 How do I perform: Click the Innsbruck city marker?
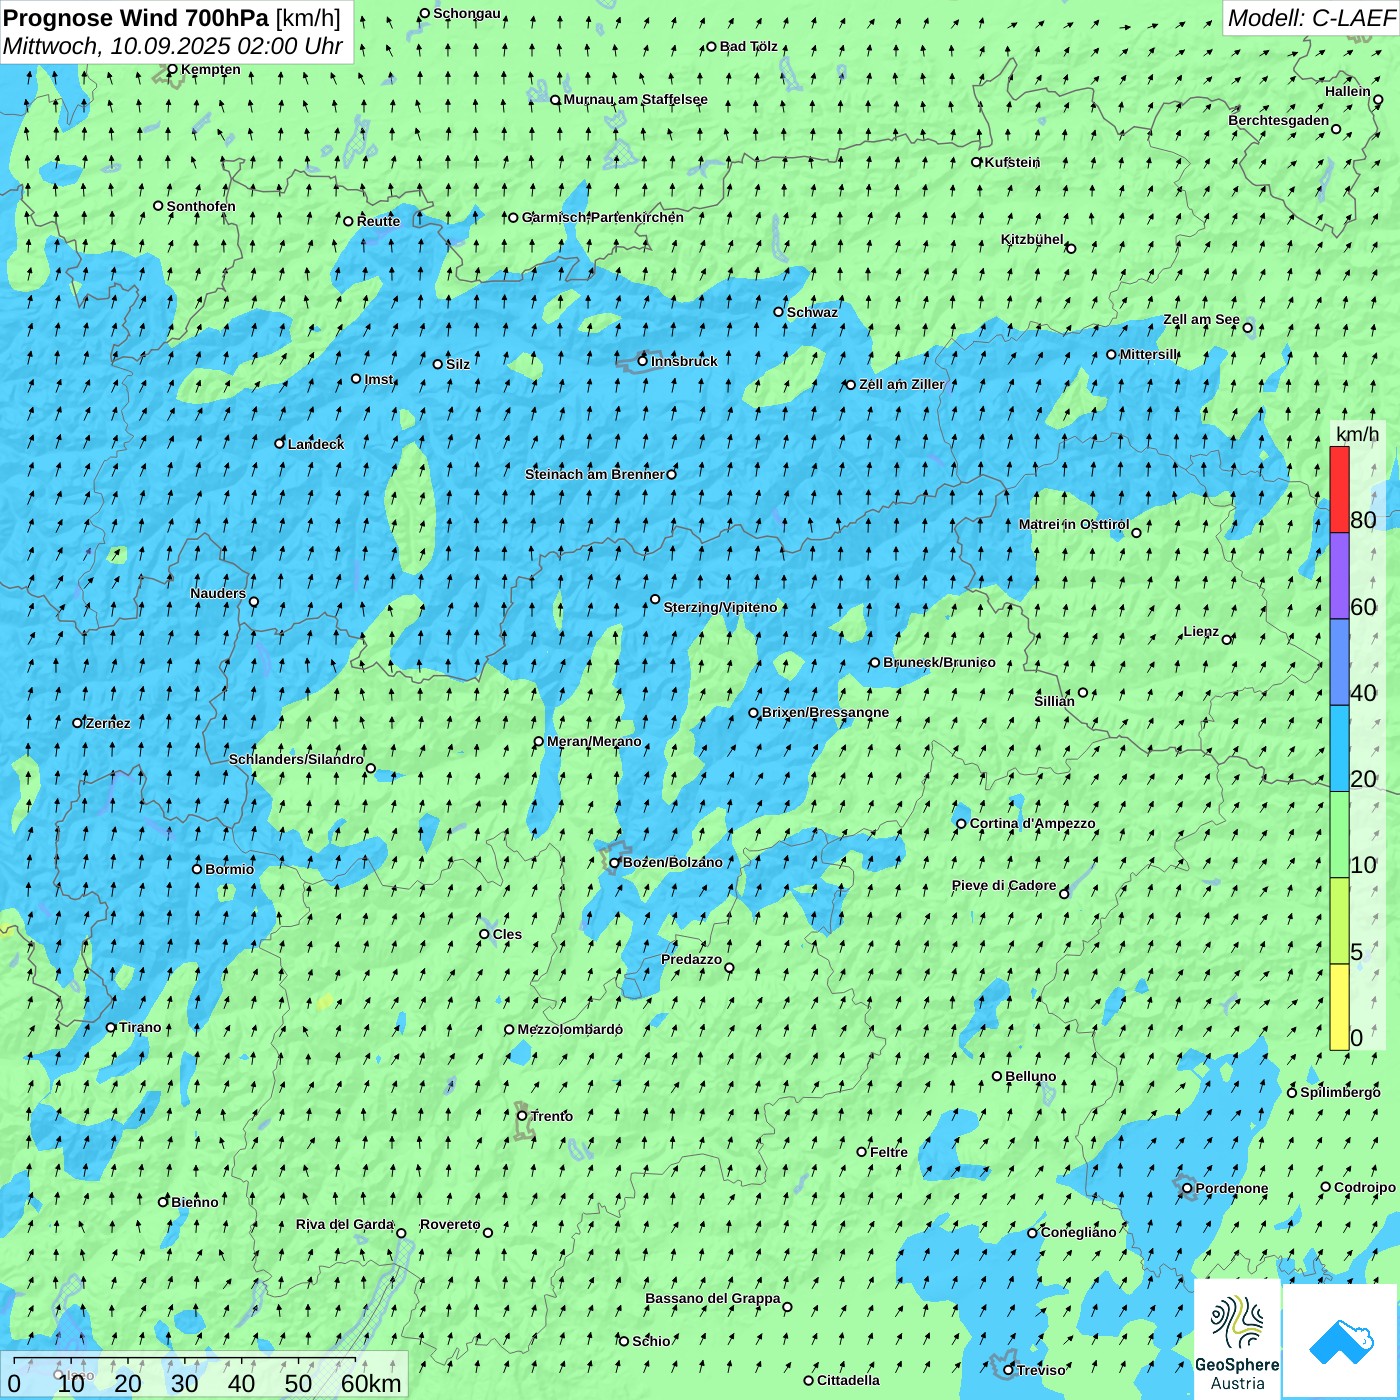tap(643, 361)
